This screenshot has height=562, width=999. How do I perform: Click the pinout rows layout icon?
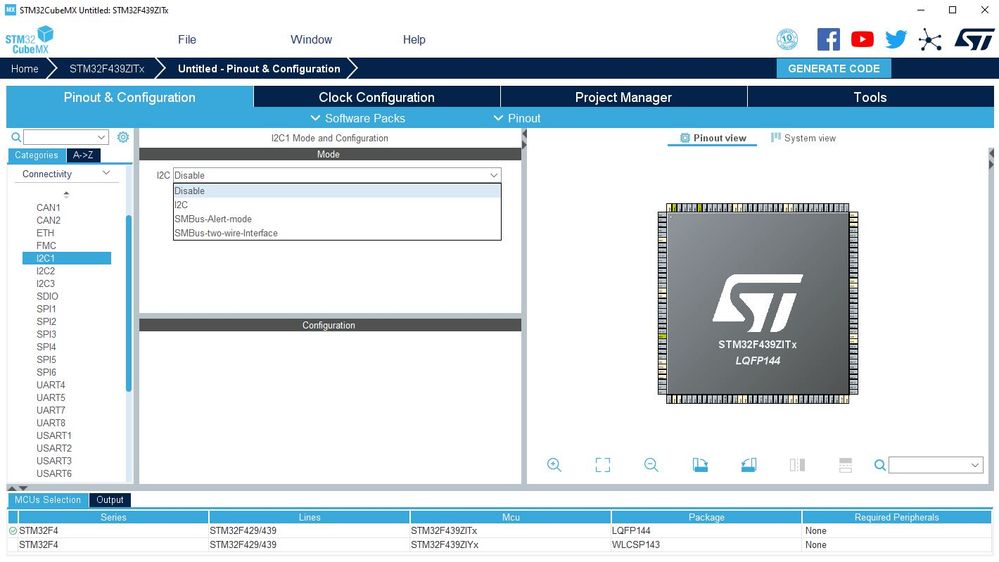845,465
